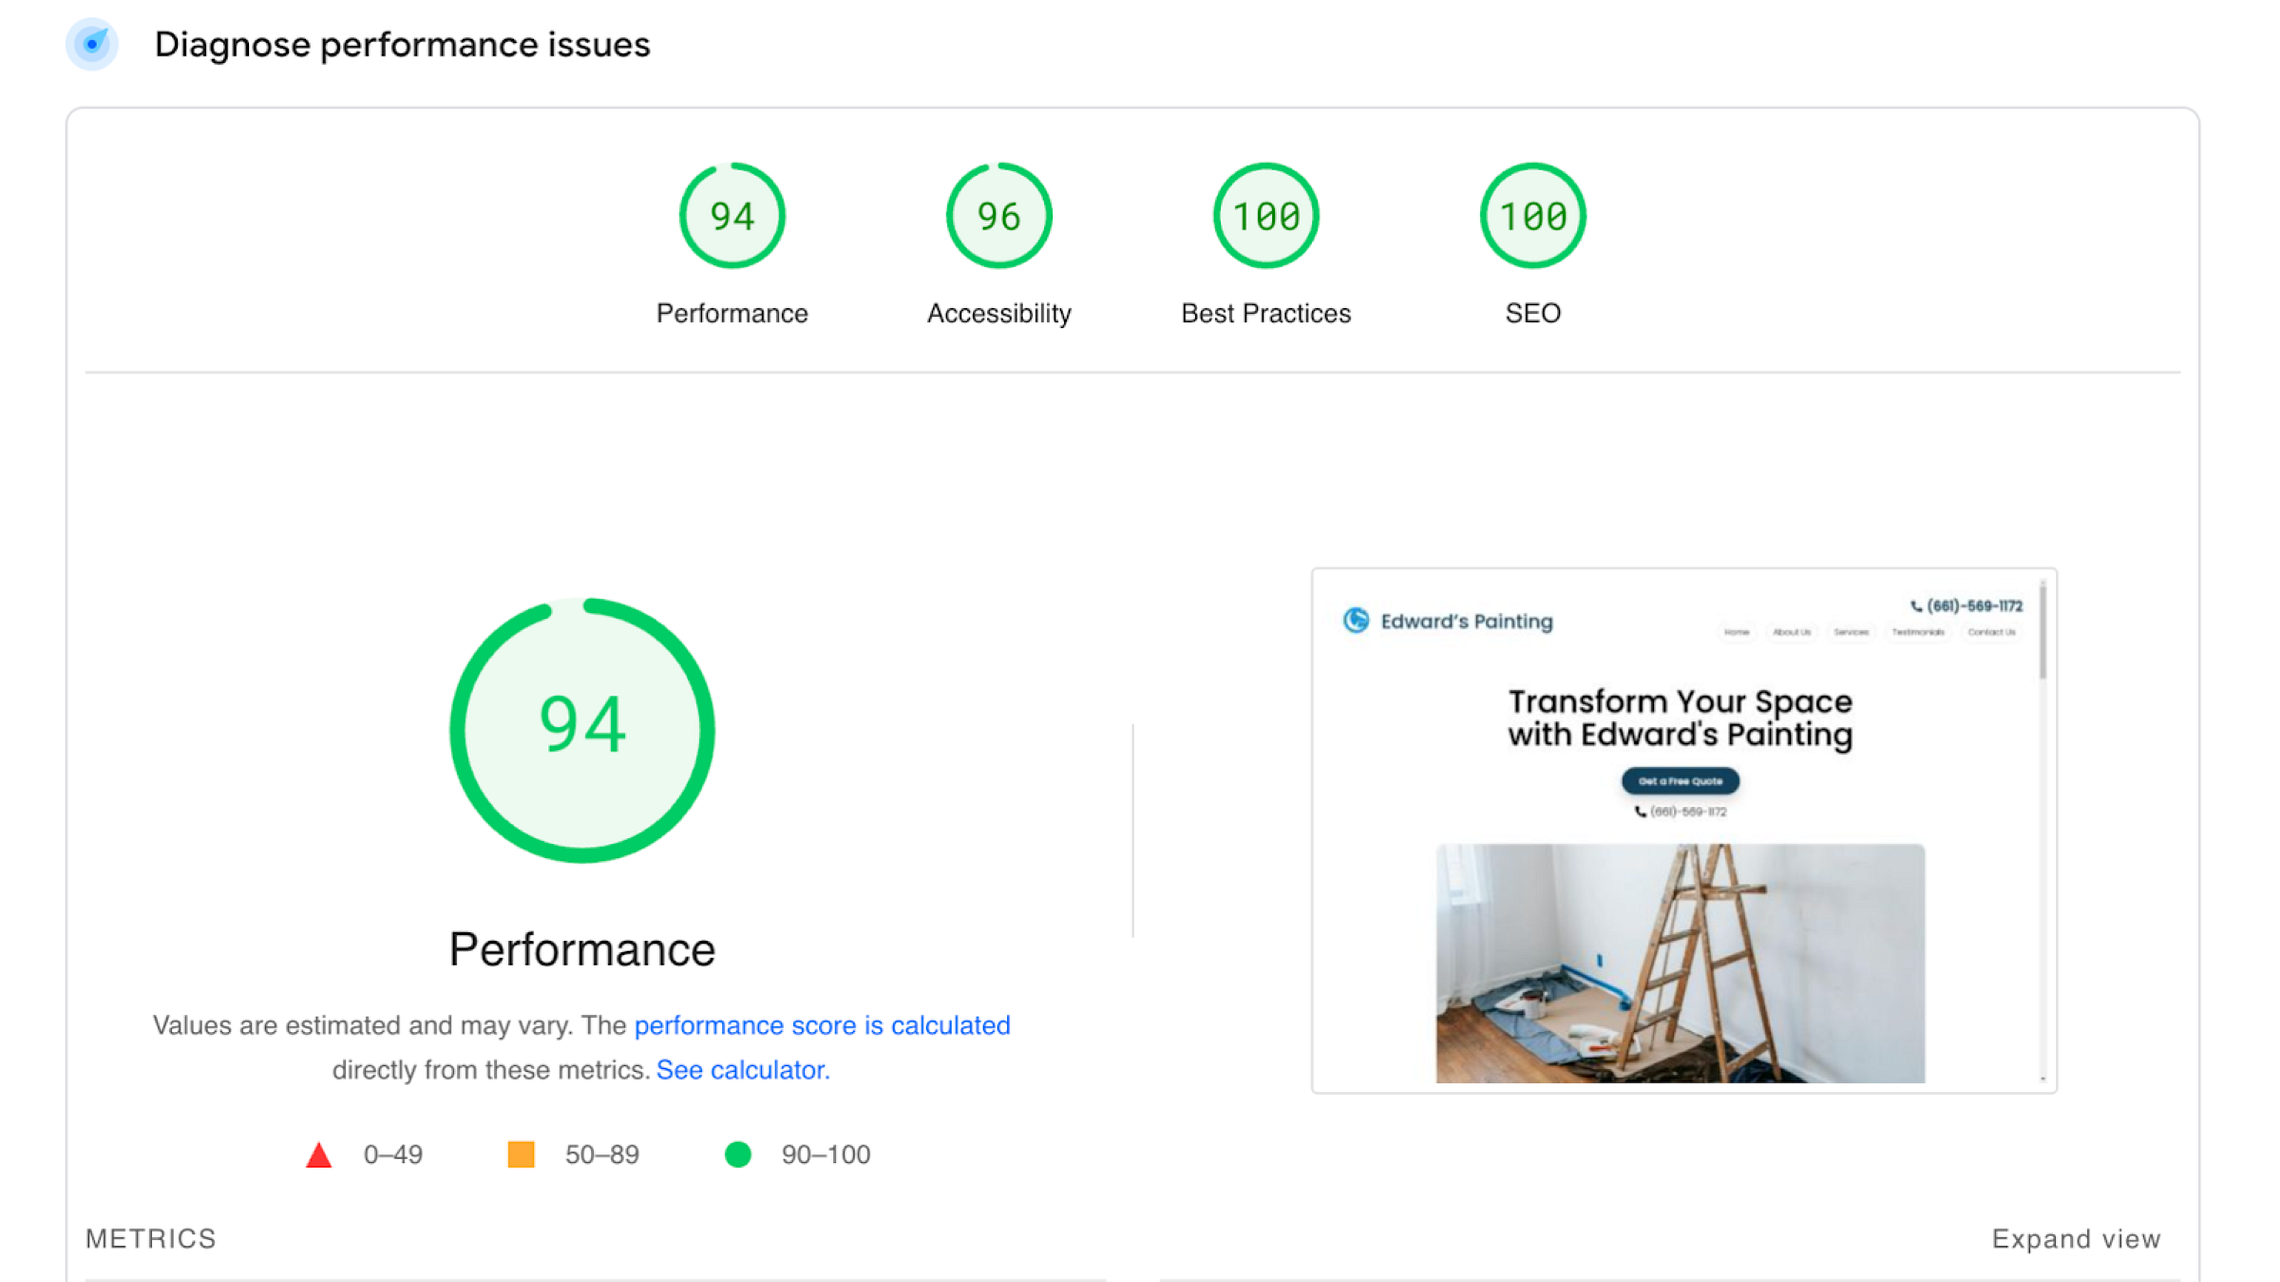This screenshot has height=1282, width=2280.
Task: Click the orange square 50–89 legend marker
Action: (x=522, y=1154)
